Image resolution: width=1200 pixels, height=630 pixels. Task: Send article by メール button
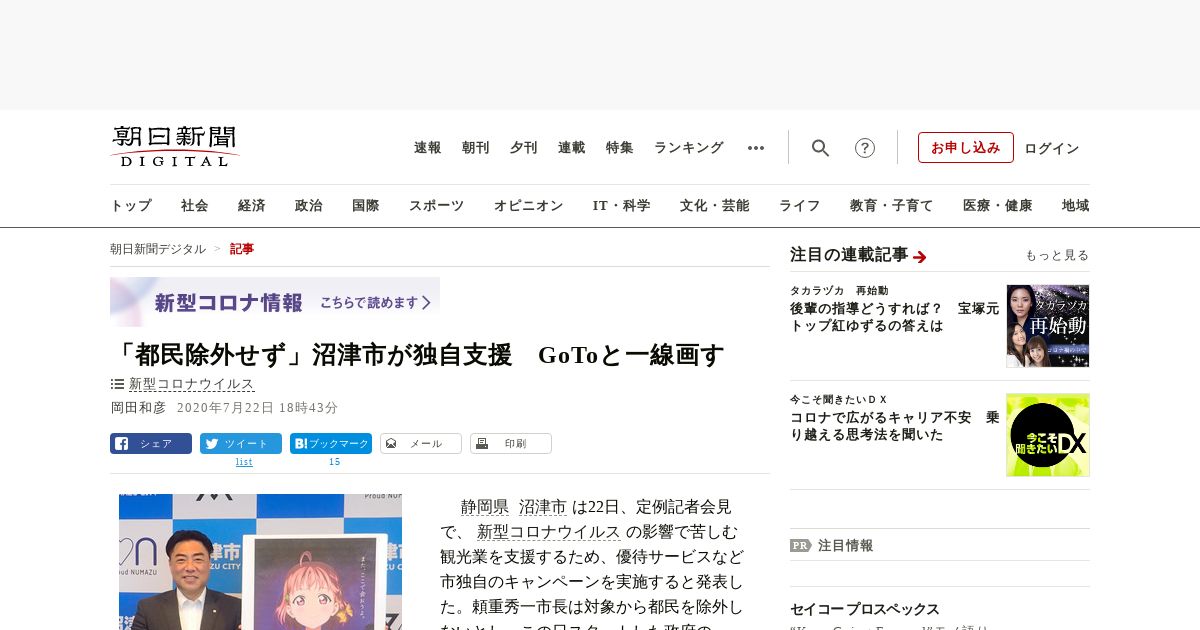pyautogui.click(x=421, y=443)
